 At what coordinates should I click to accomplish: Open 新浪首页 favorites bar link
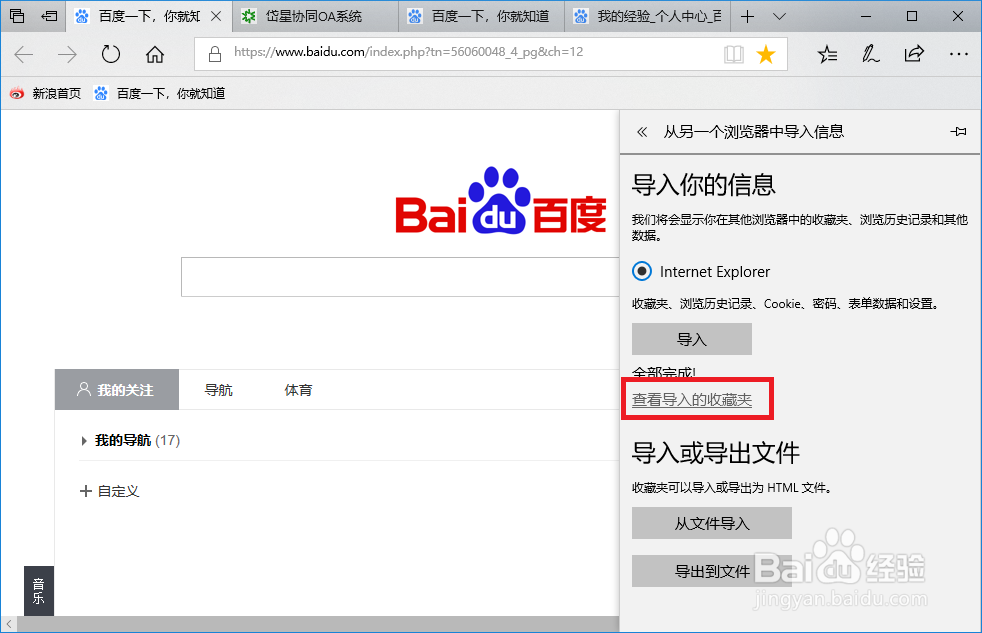click(x=45, y=93)
